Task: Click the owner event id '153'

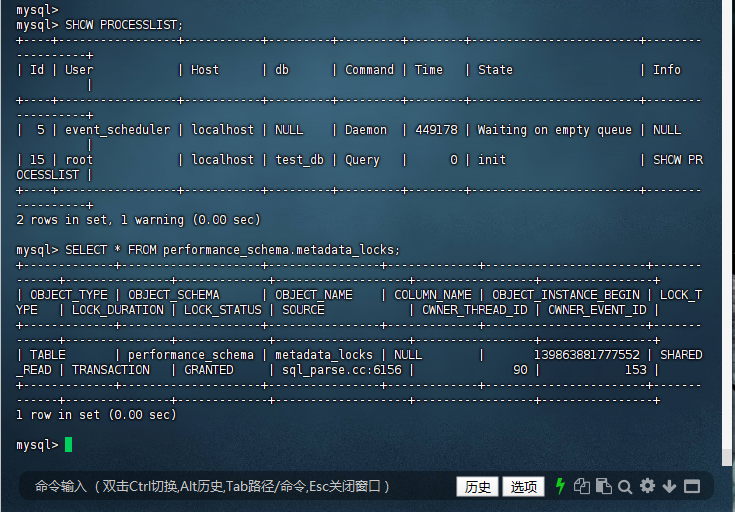Action: click(636, 370)
